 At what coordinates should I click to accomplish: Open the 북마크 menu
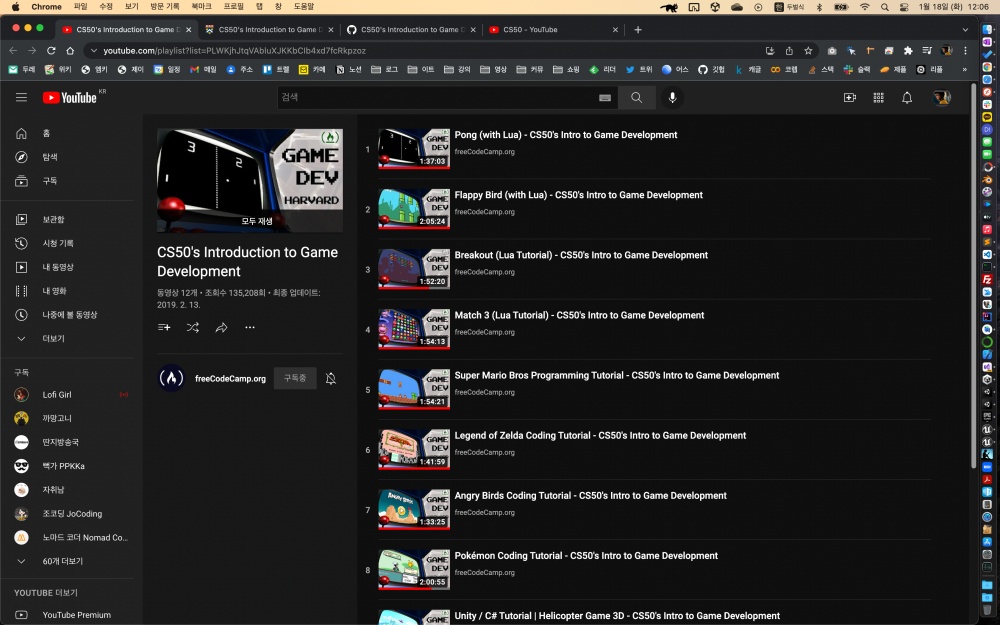201,6
